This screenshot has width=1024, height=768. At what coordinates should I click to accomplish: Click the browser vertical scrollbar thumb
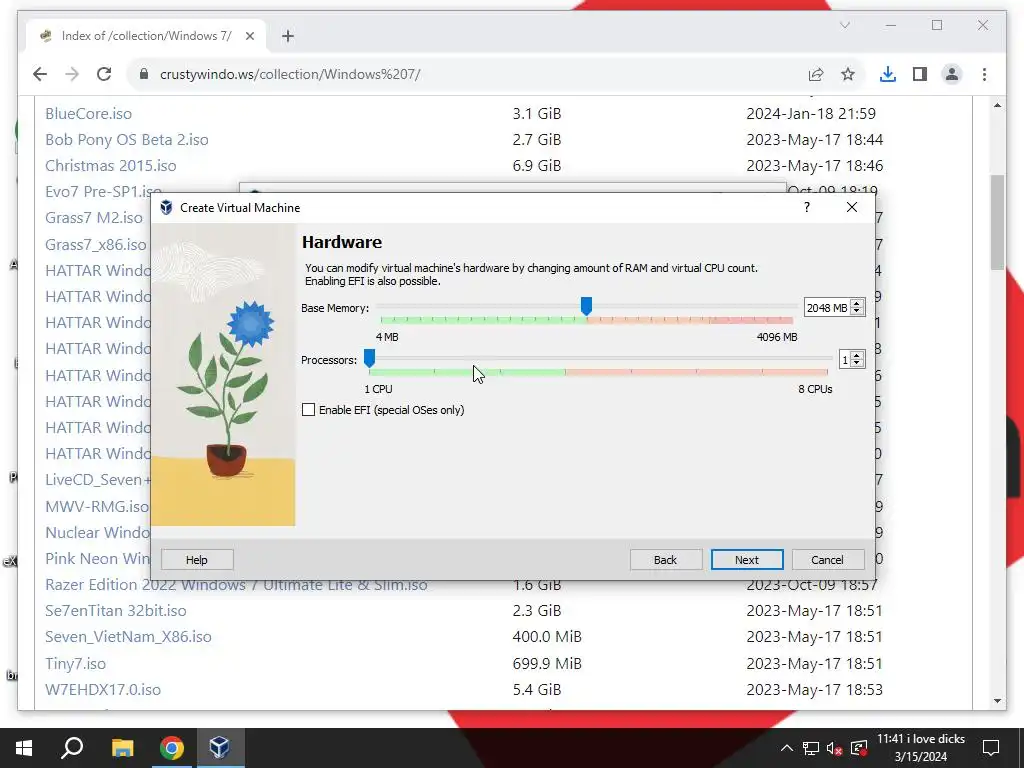[x=997, y=222]
